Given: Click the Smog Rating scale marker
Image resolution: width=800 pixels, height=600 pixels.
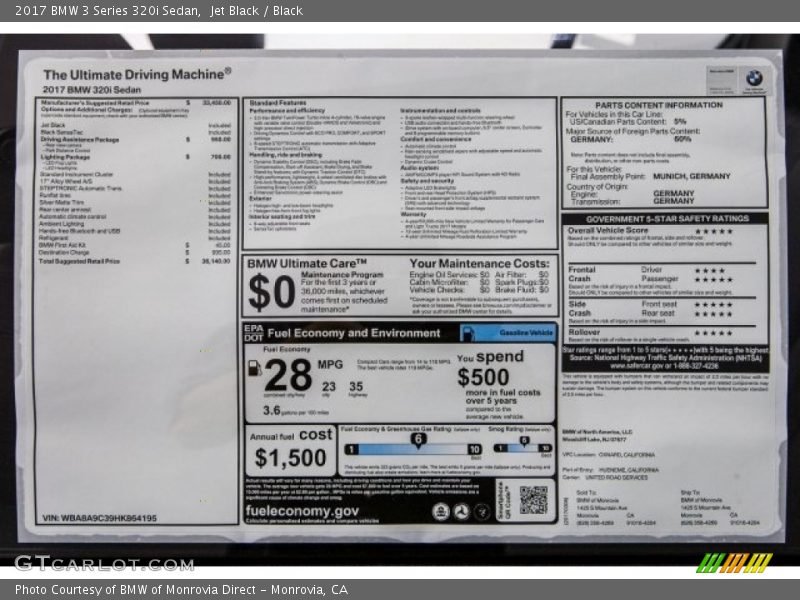Looking at the screenshot, I should [524, 441].
